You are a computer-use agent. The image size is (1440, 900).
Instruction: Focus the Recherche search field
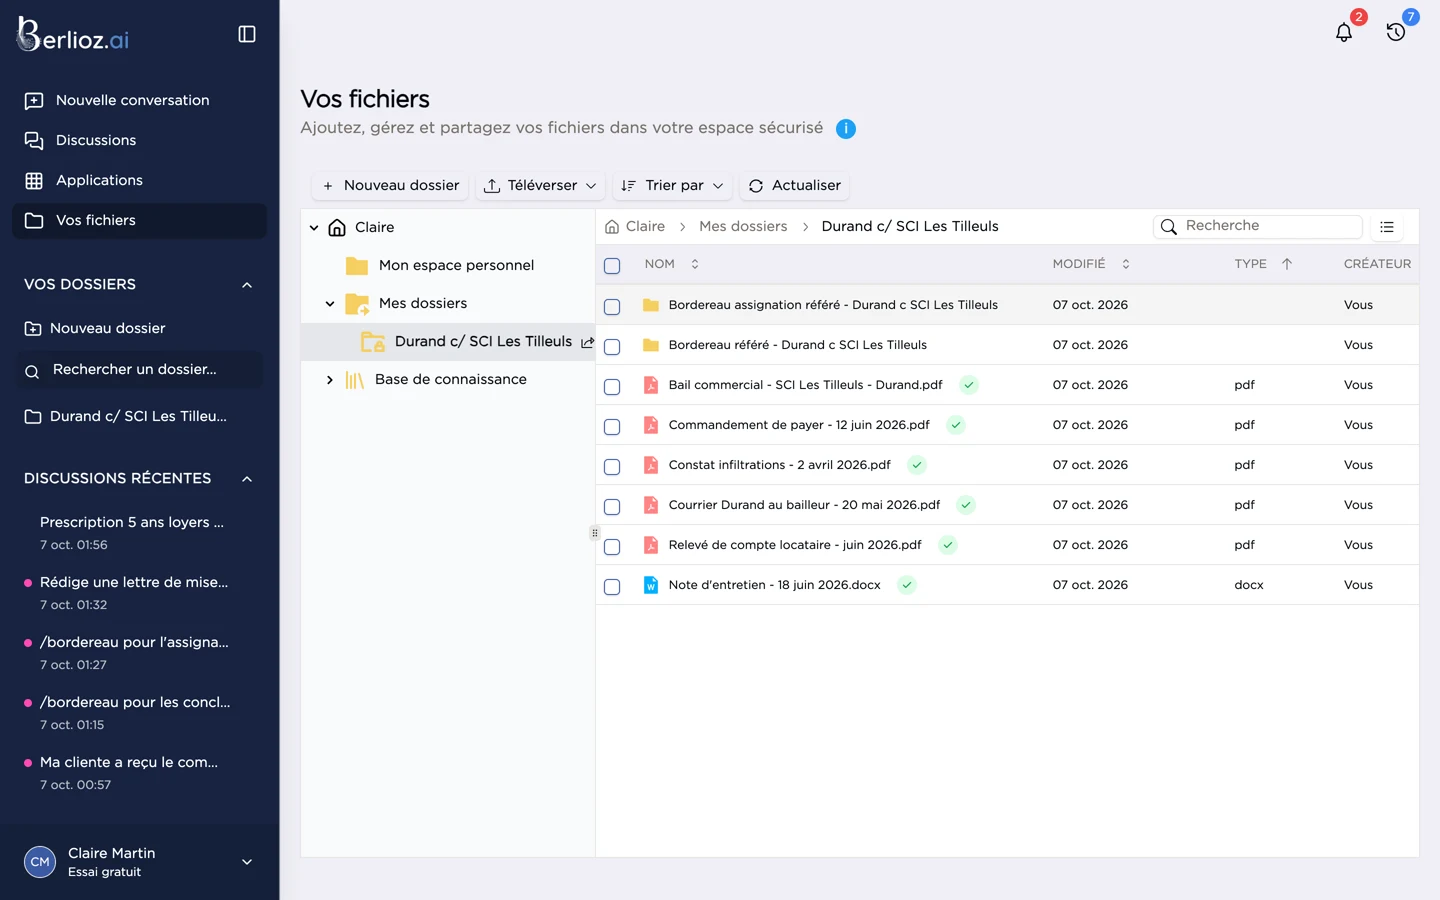click(x=1258, y=227)
